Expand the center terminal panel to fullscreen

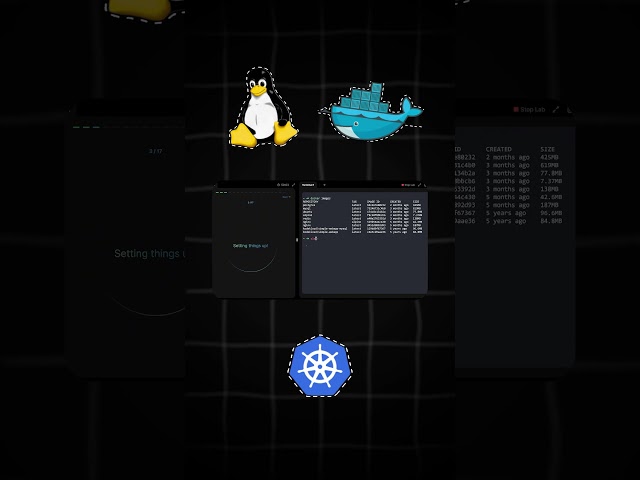pyautogui.click(x=419, y=185)
